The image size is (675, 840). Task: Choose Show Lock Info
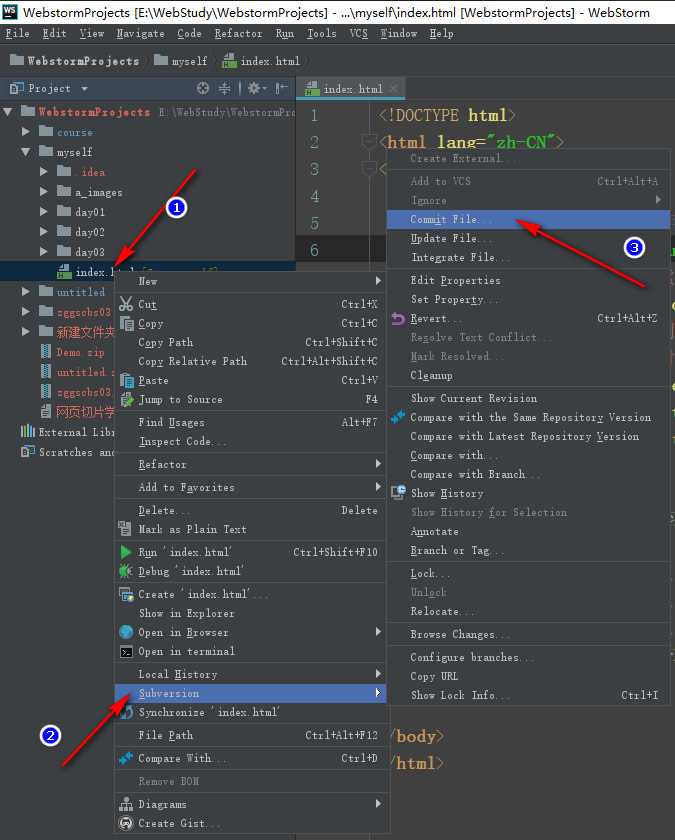(528, 695)
